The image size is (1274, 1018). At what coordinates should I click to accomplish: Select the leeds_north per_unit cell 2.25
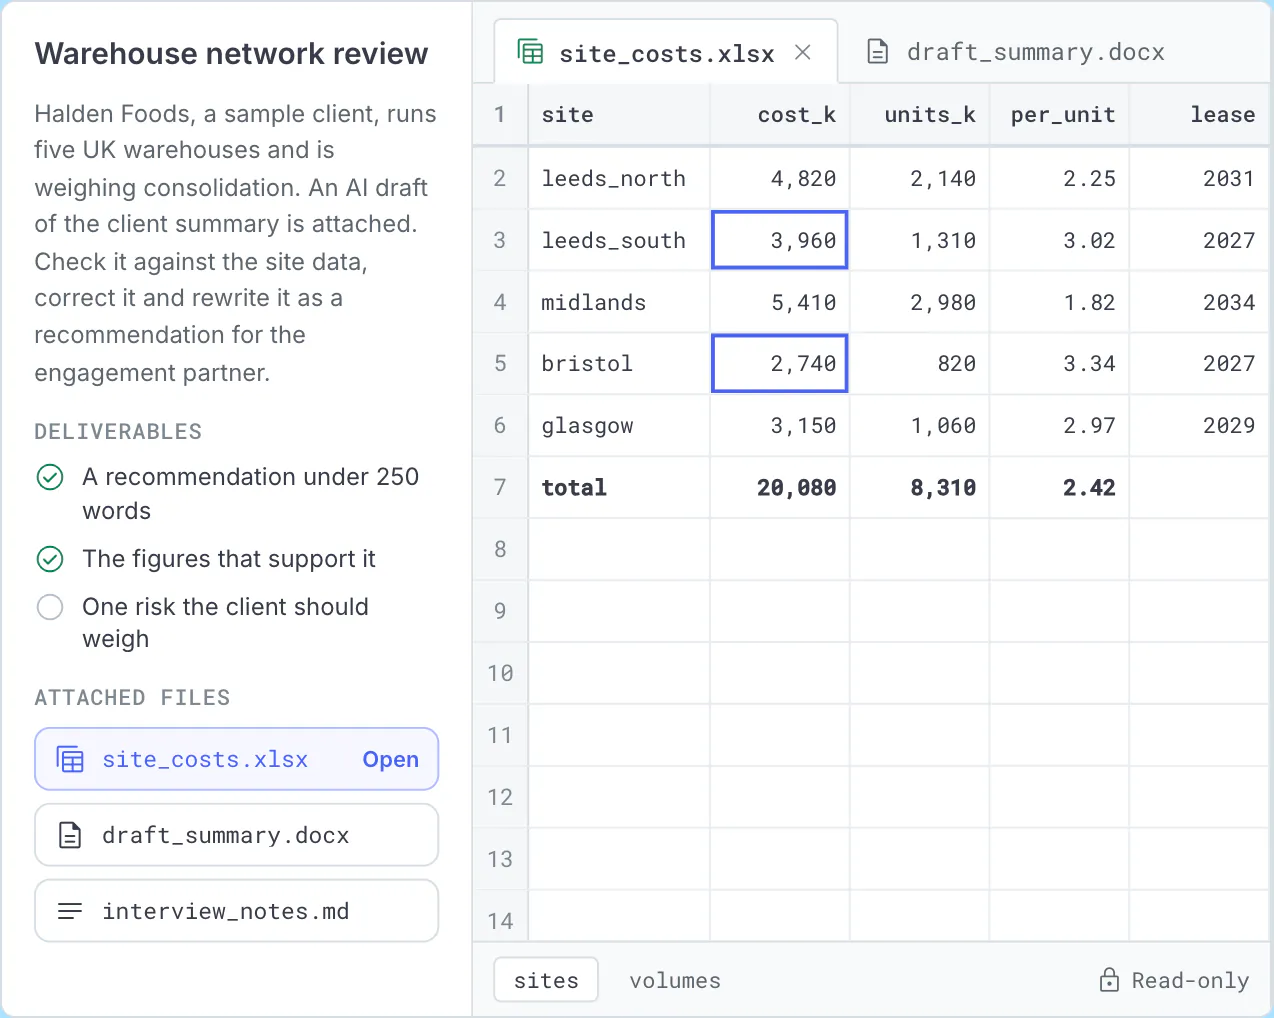[x=1060, y=178]
